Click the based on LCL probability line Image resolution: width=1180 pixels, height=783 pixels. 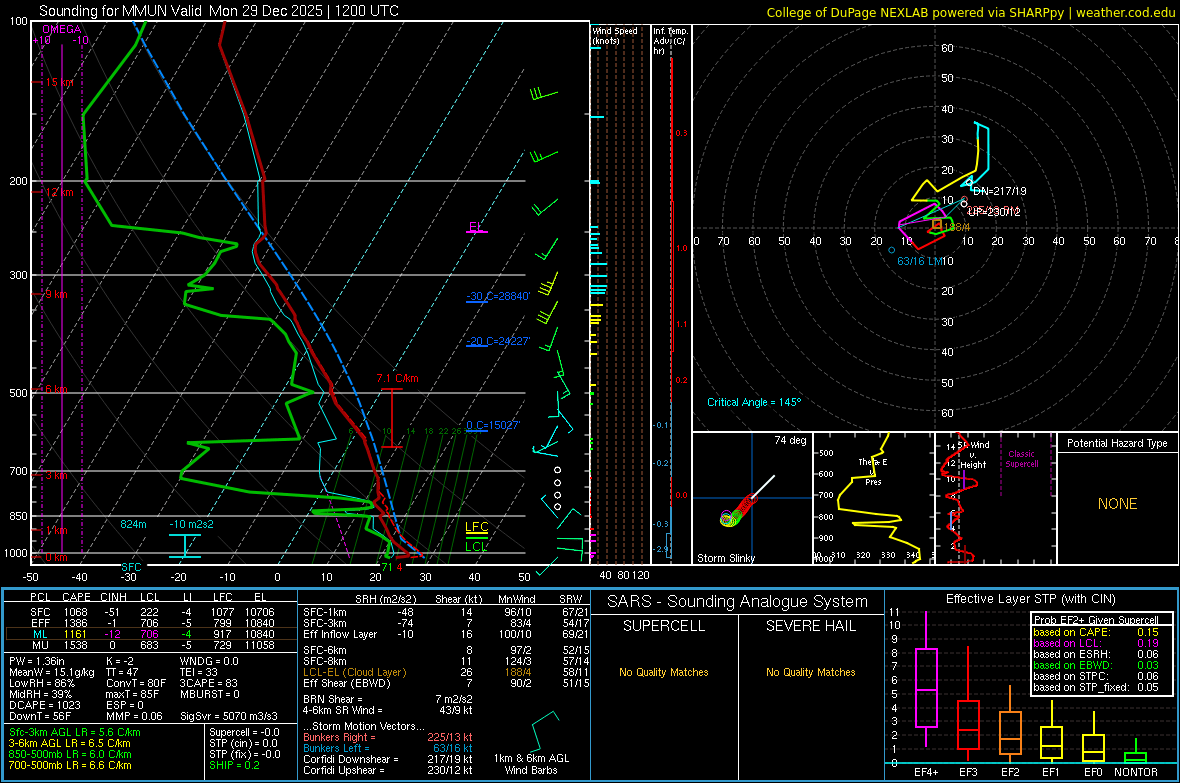point(1096,643)
